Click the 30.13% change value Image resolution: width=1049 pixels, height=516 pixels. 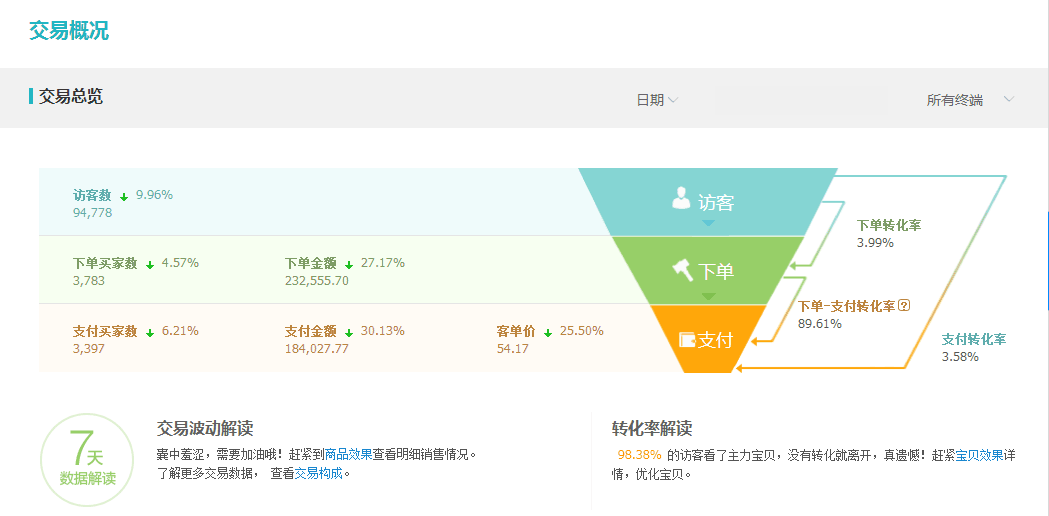tap(383, 331)
